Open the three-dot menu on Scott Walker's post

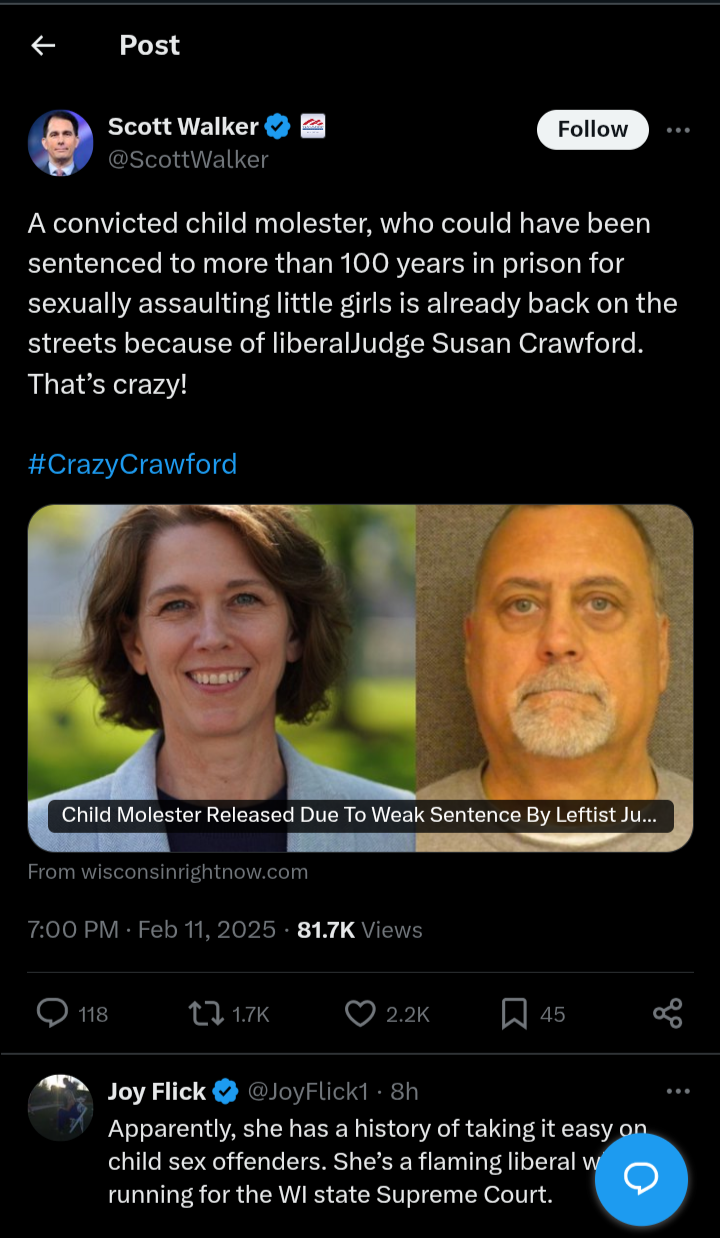point(678,130)
